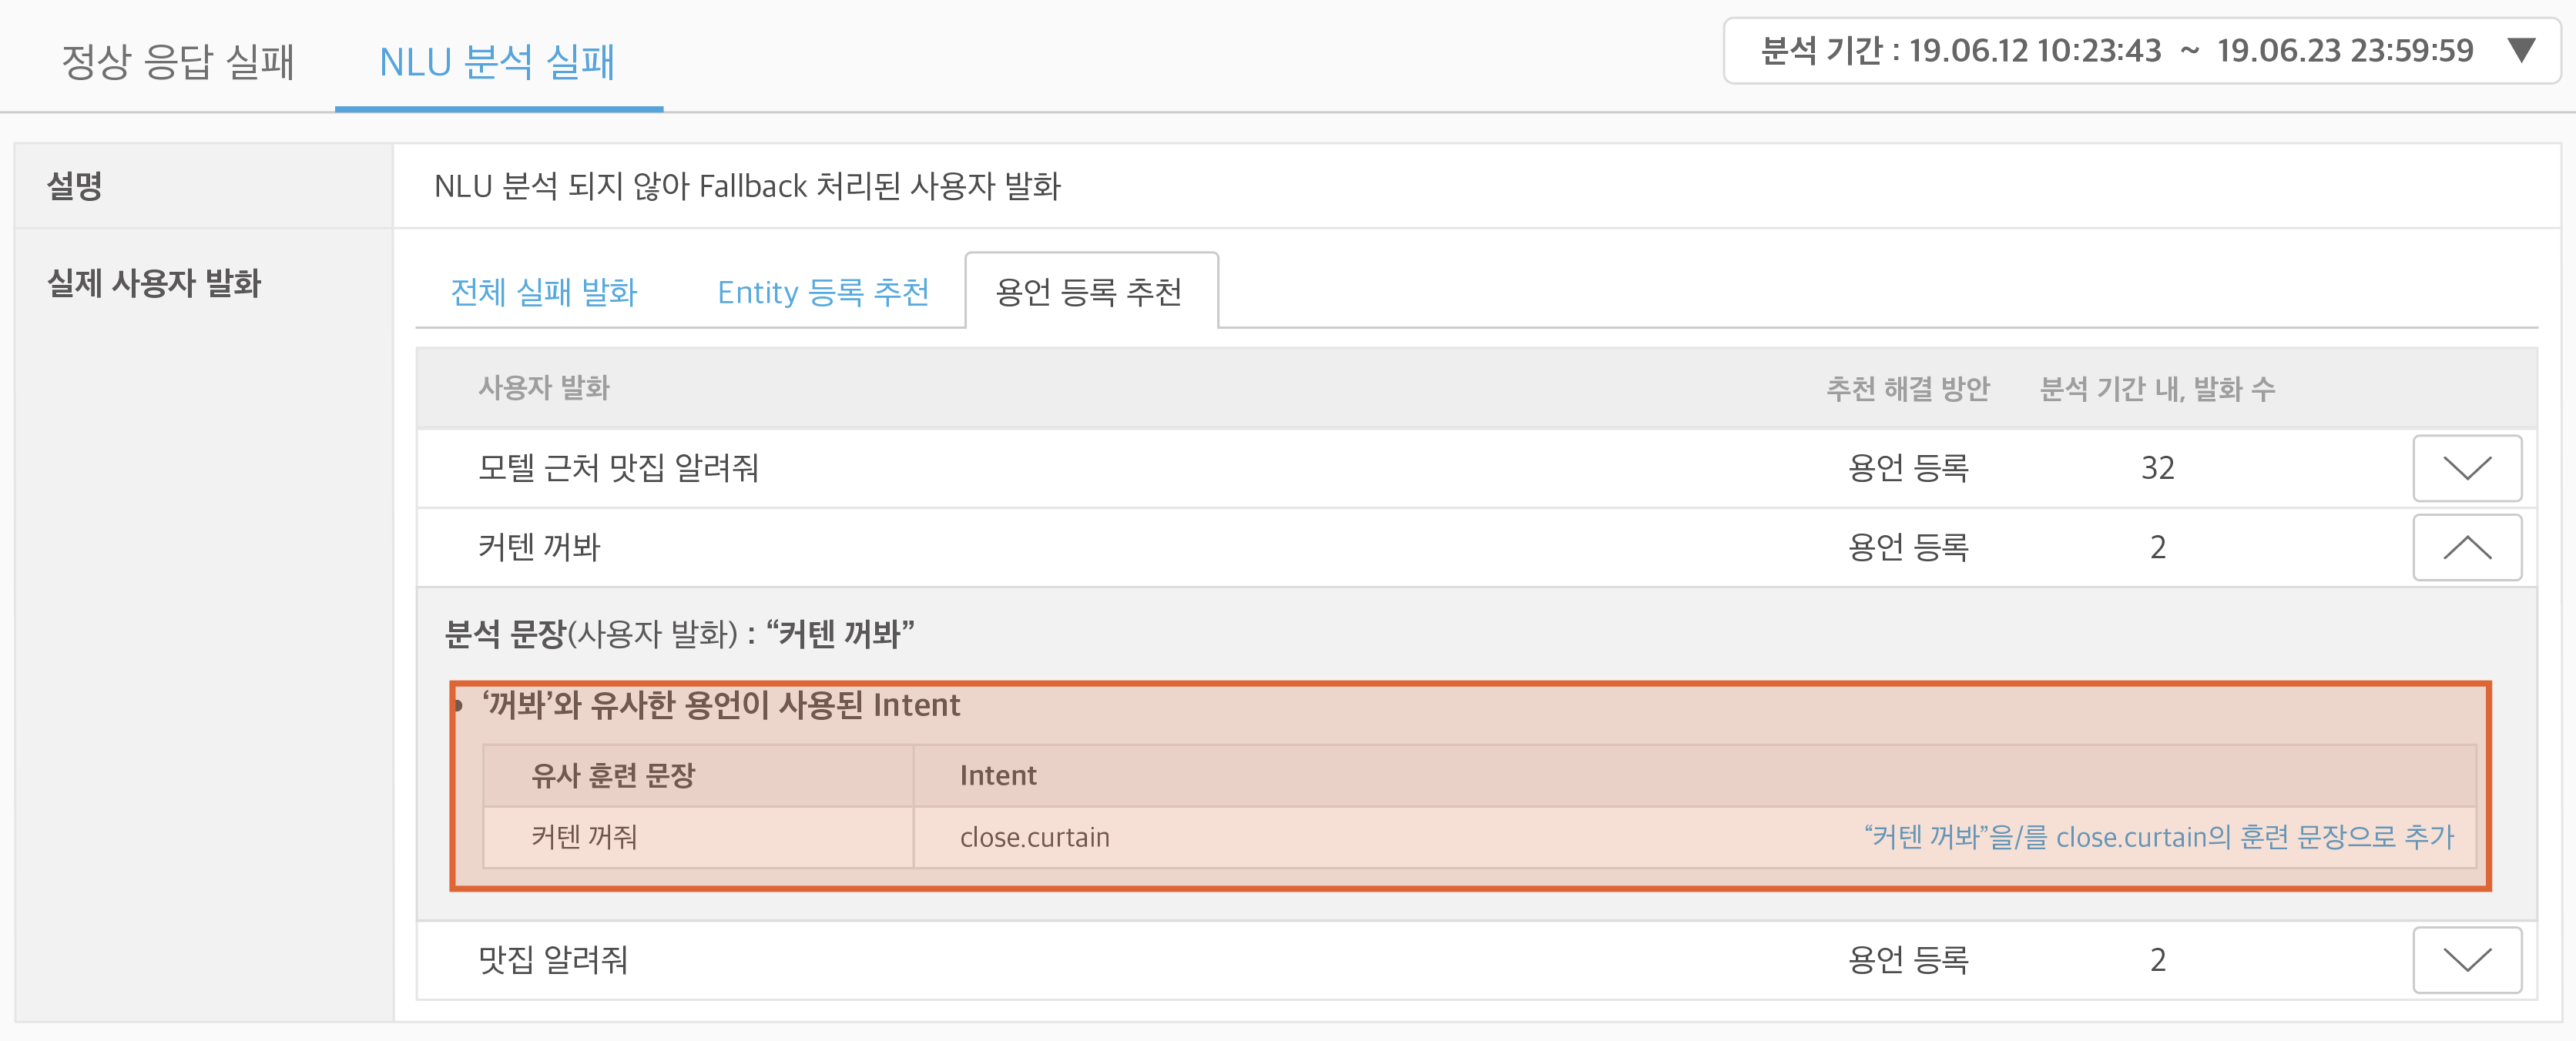Open the 분석 기간 date range dropdown

pos(2115,50)
